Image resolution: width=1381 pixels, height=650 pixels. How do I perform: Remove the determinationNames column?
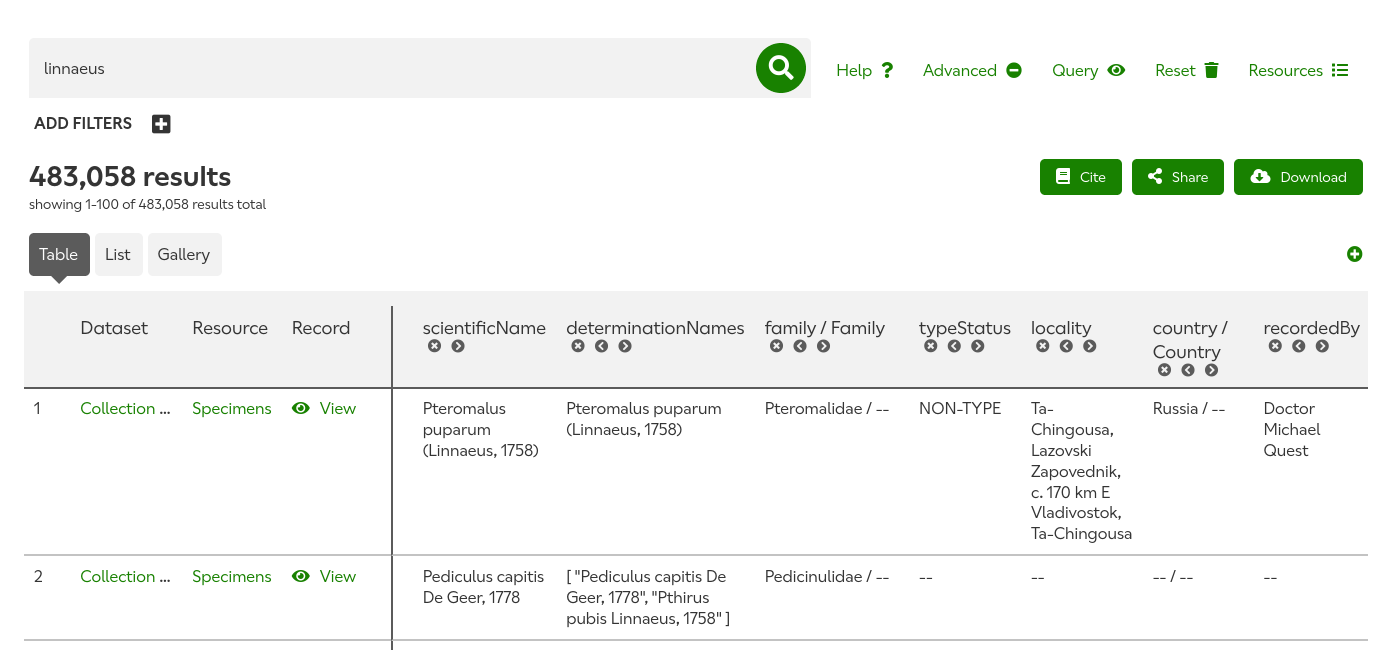pyautogui.click(x=578, y=346)
